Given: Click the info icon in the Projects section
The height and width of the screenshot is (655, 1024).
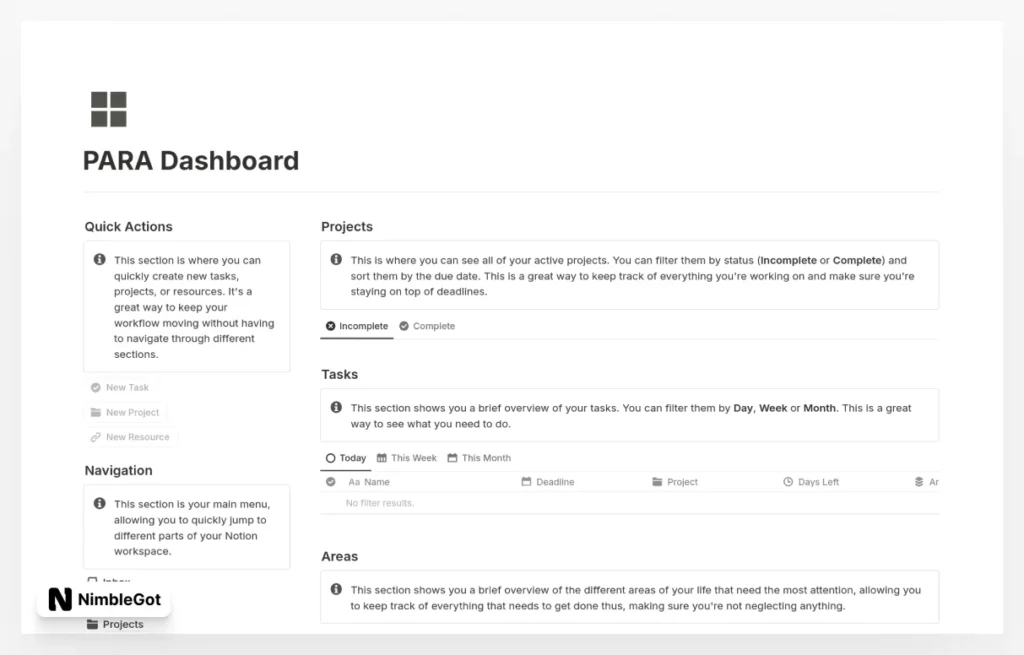Looking at the screenshot, I should pyautogui.click(x=335, y=259).
